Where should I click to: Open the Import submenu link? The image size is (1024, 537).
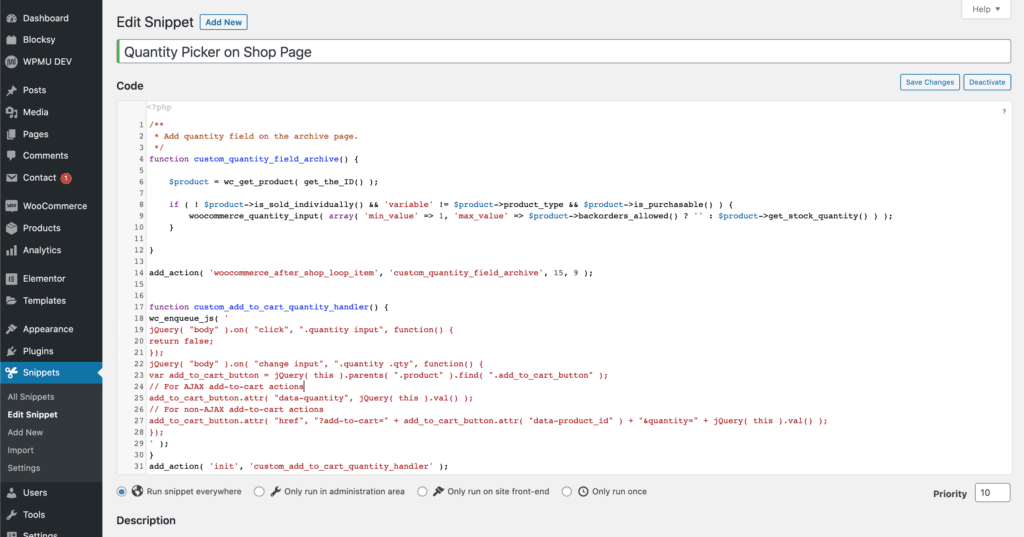[20, 450]
